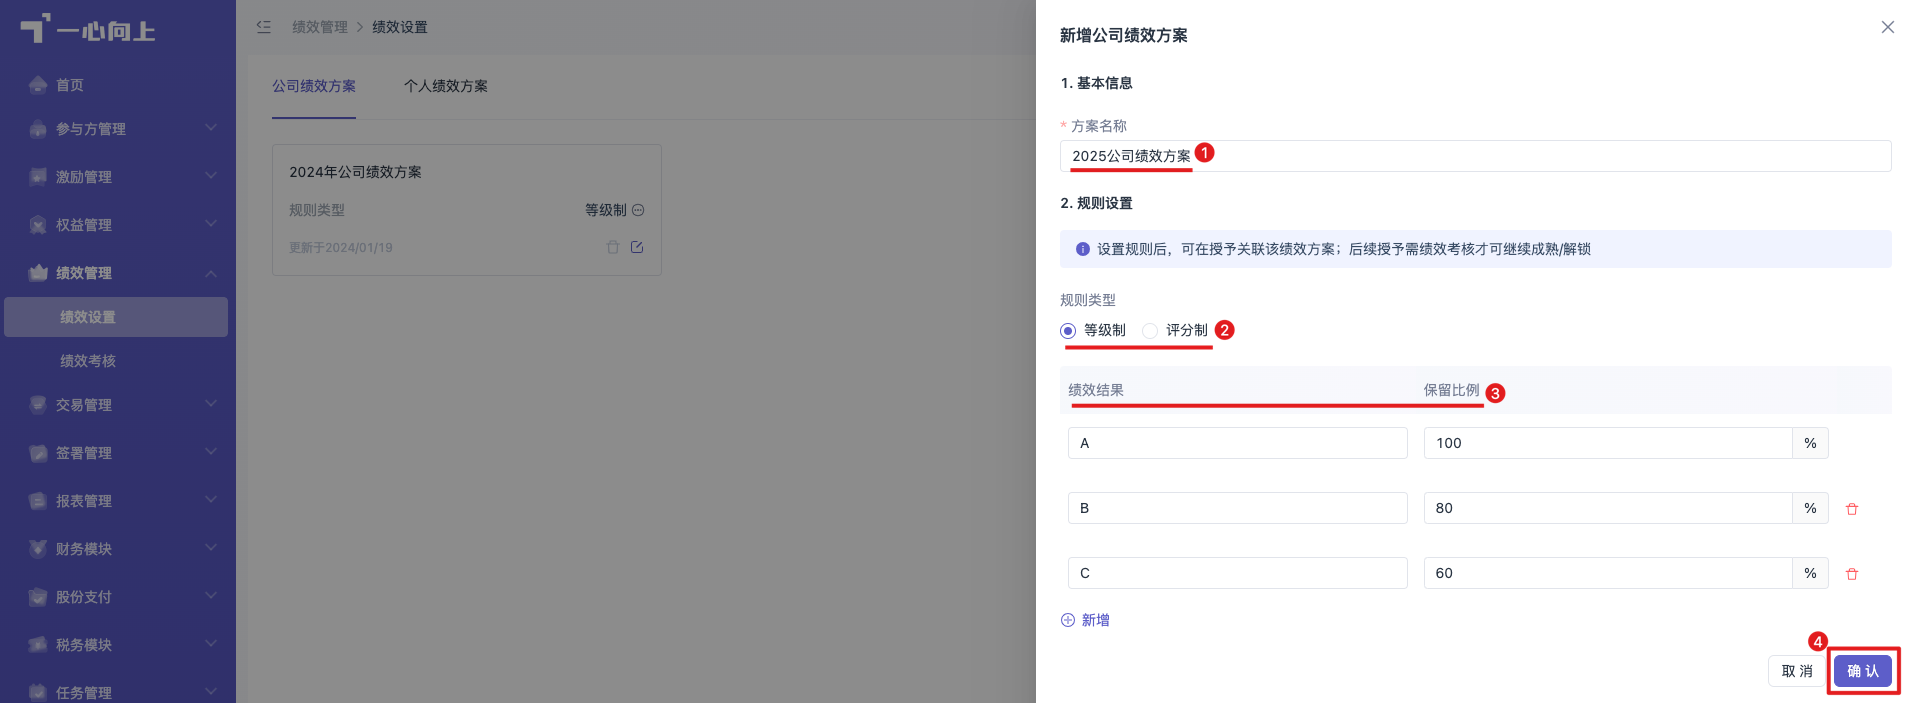Expand the 激励管理 menu chevron

pos(211,175)
